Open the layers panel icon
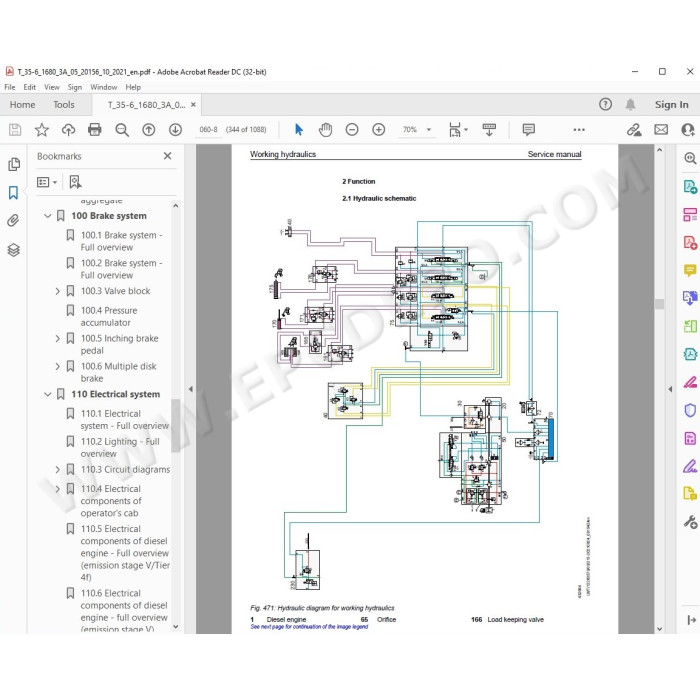 point(13,250)
